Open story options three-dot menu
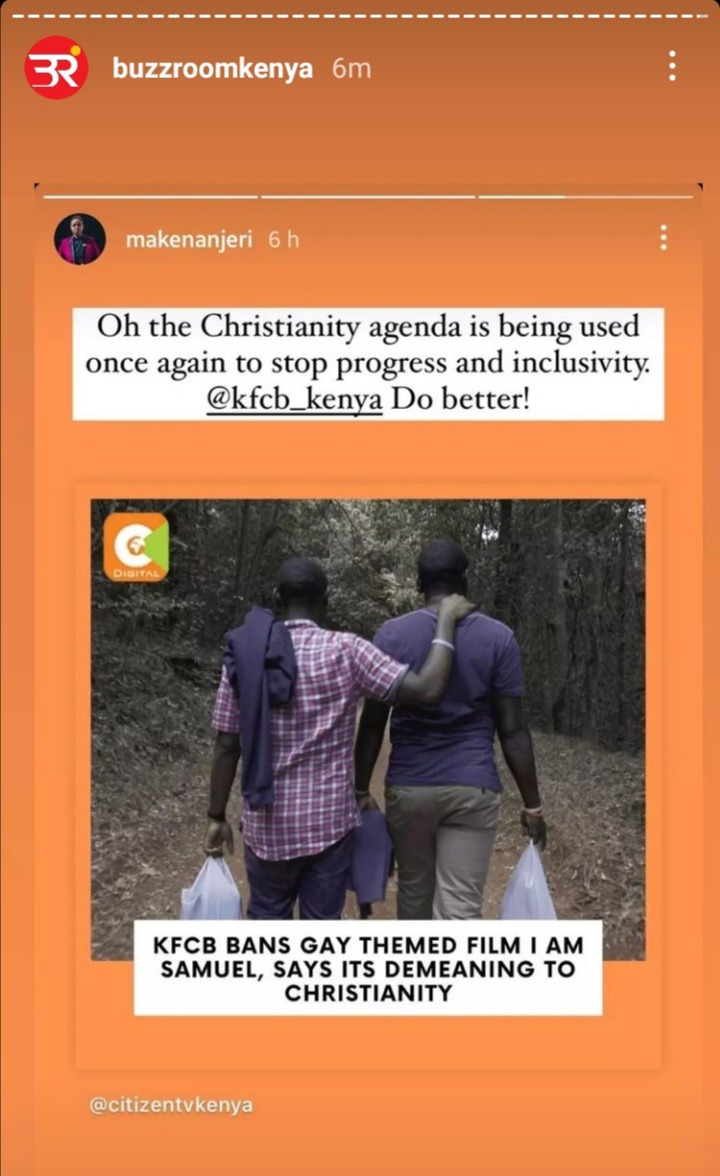The height and width of the screenshot is (1176, 720). pyautogui.click(x=672, y=66)
